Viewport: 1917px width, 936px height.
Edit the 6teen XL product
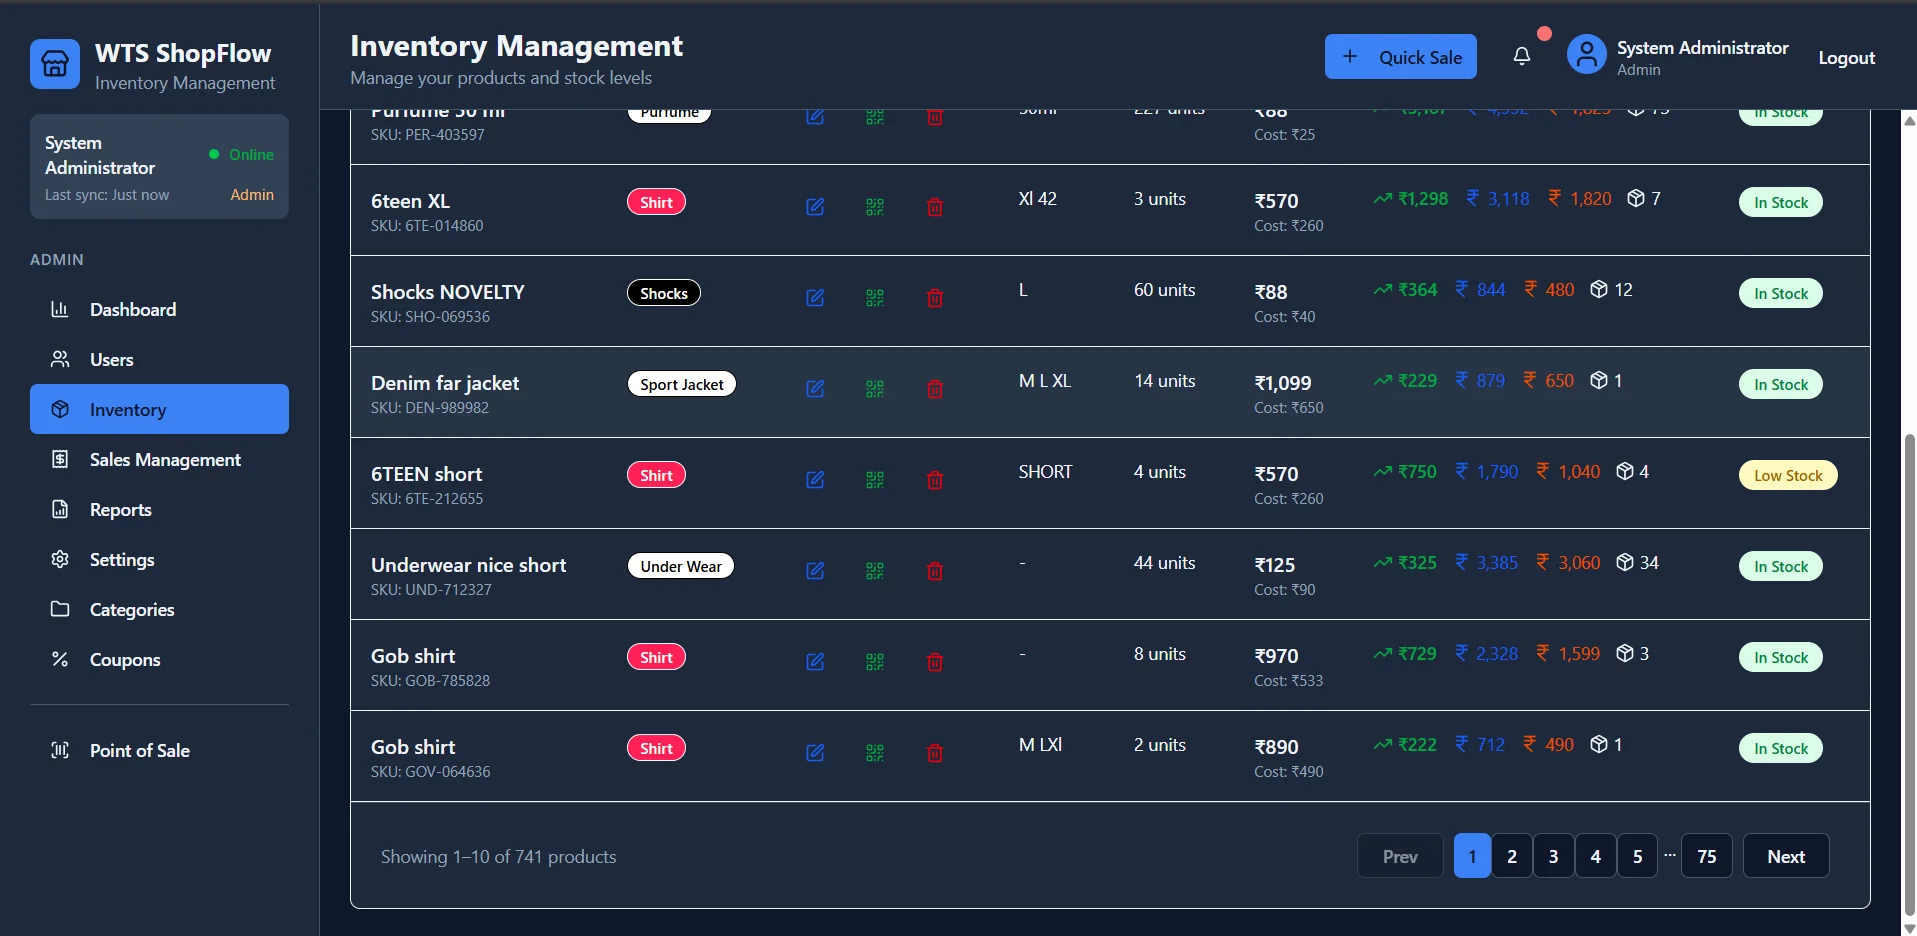coord(815,207)
